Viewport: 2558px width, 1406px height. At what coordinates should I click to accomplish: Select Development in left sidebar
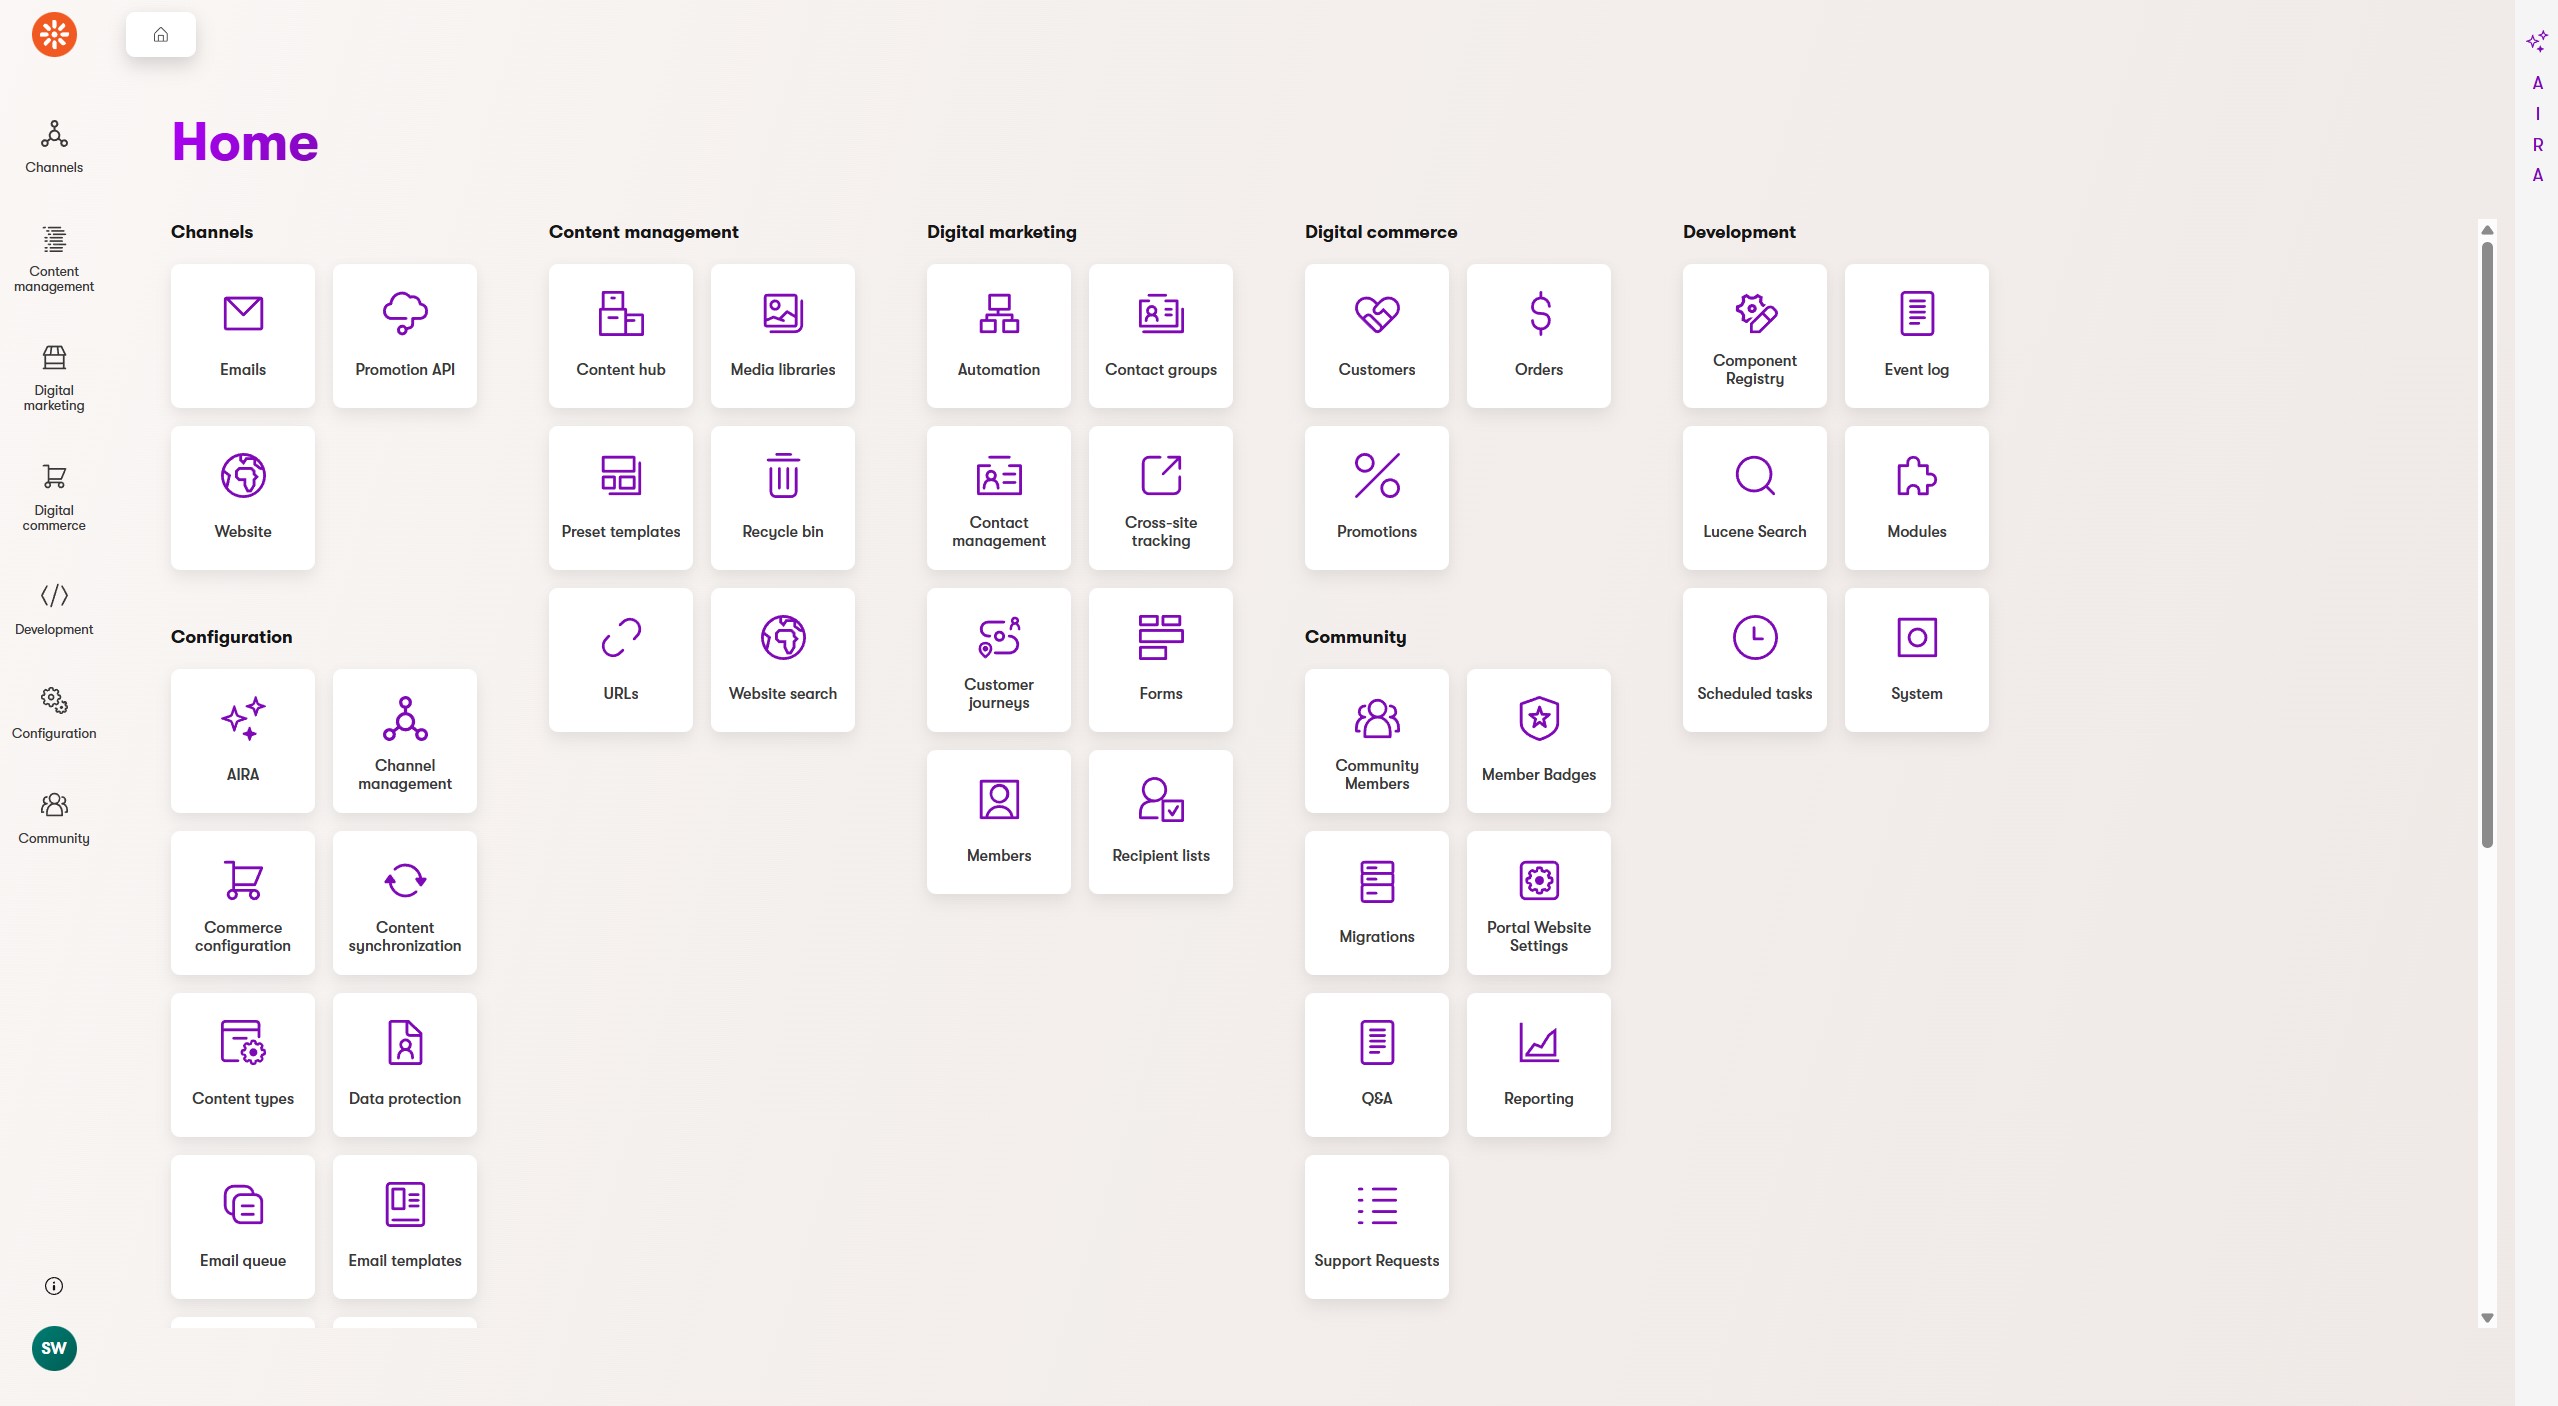pyautogui.click(x=54, y=608)
